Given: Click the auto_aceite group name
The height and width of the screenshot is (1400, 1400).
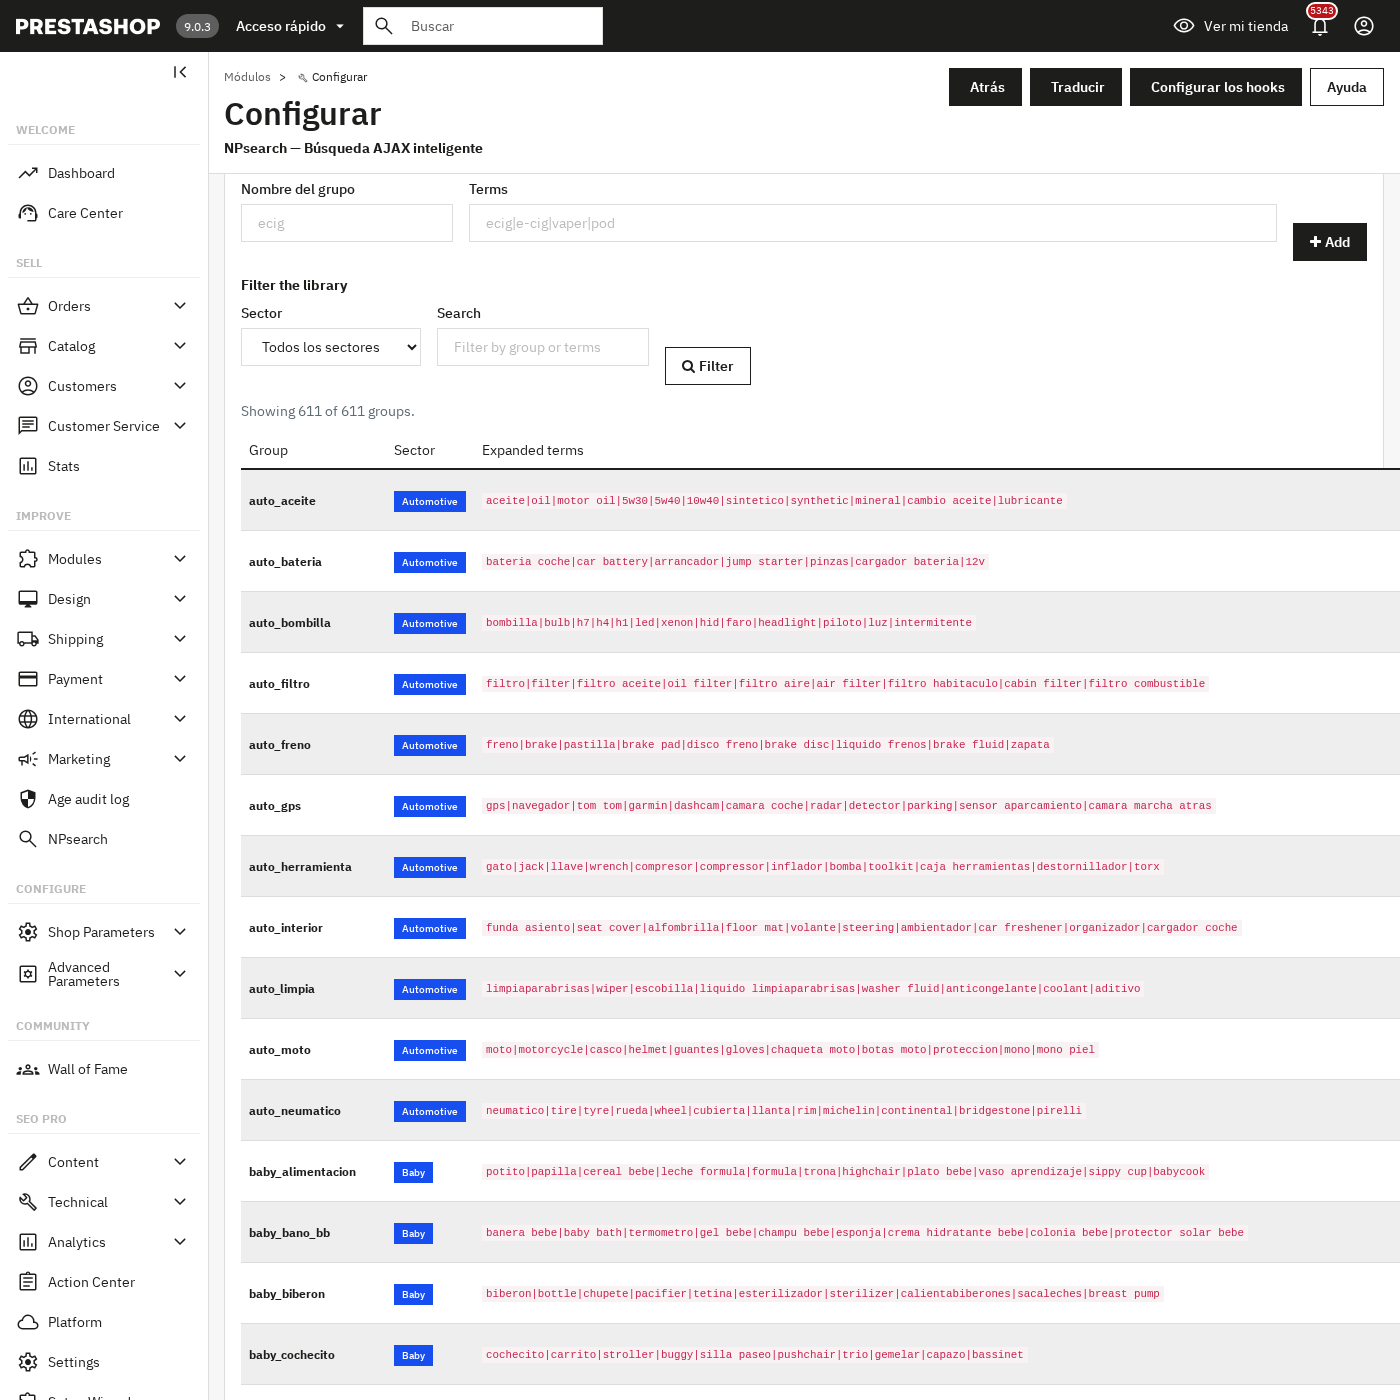Looking at the screenshot, I should pos(282,501).
